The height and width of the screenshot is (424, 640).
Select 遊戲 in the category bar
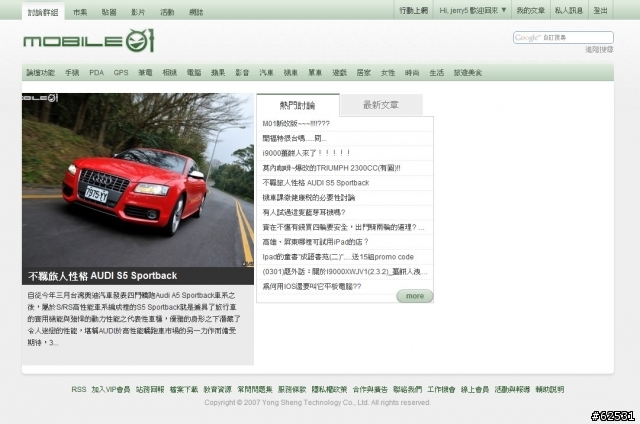tap(340, 73)
